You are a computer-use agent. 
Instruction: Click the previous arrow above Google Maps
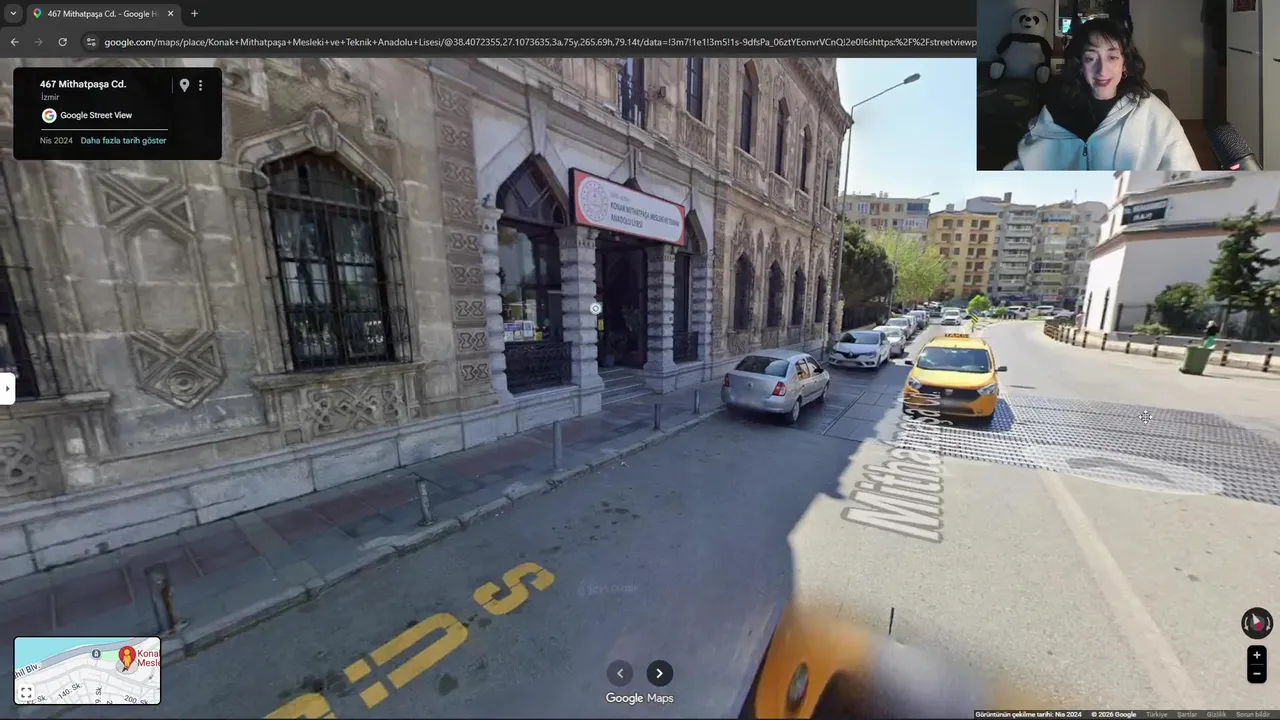620,673
